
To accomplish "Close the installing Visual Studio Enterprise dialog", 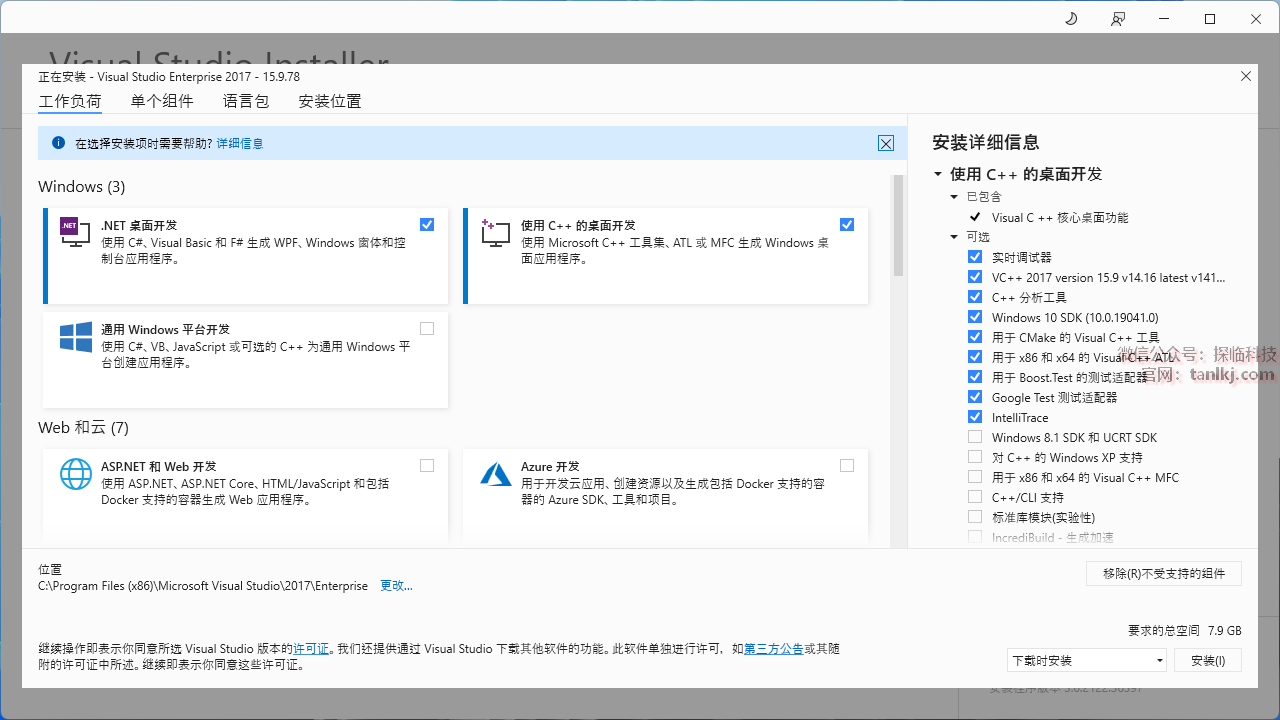I will (x=1246, y=76).
